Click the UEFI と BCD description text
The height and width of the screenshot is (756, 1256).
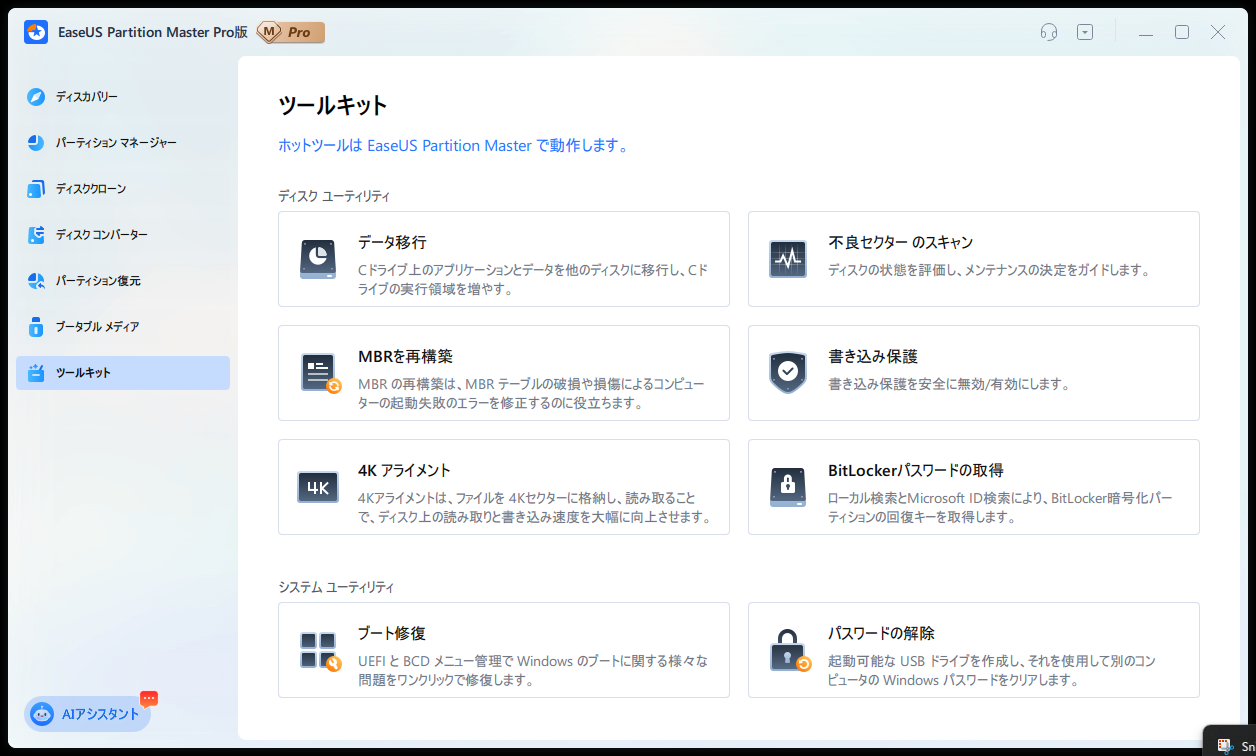point(533,671)
